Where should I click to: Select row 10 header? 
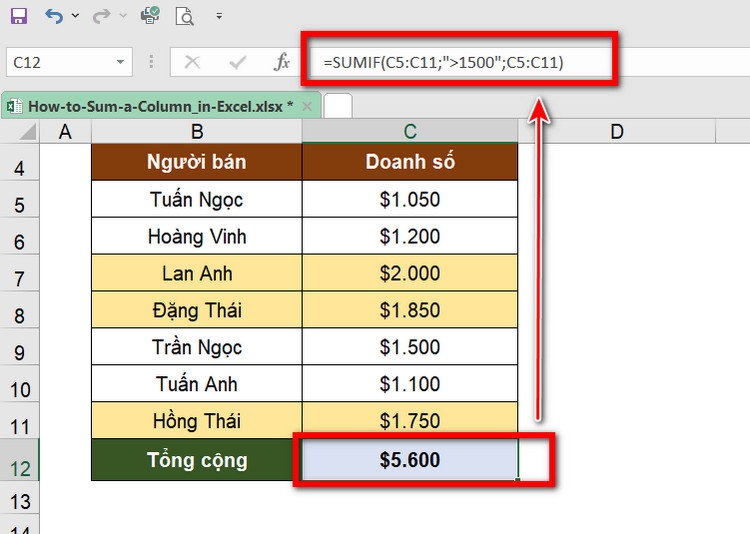(x=19, y=384)
